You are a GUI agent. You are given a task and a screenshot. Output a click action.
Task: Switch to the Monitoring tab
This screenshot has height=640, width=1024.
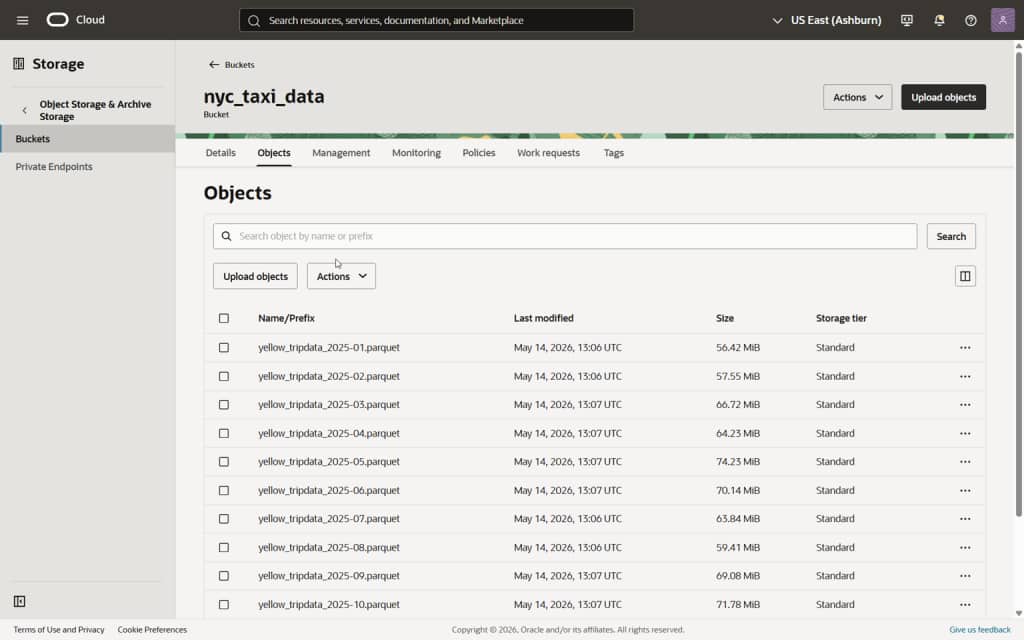[416, 153]
